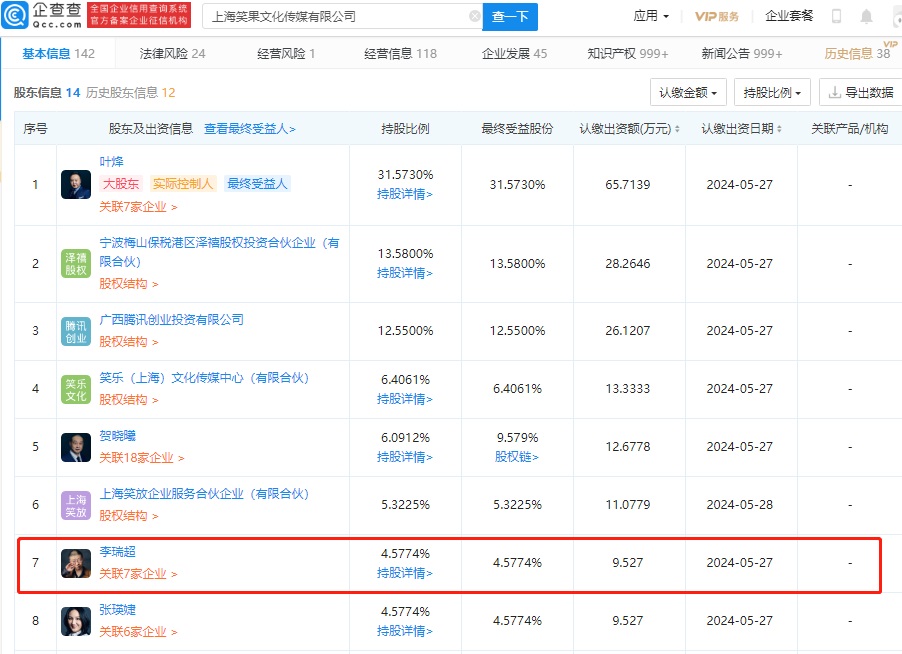Screen dimensions: 902x654
Task: Expand 股权结构 under 广西腾讯创业投资
Action: pos(129,342)
